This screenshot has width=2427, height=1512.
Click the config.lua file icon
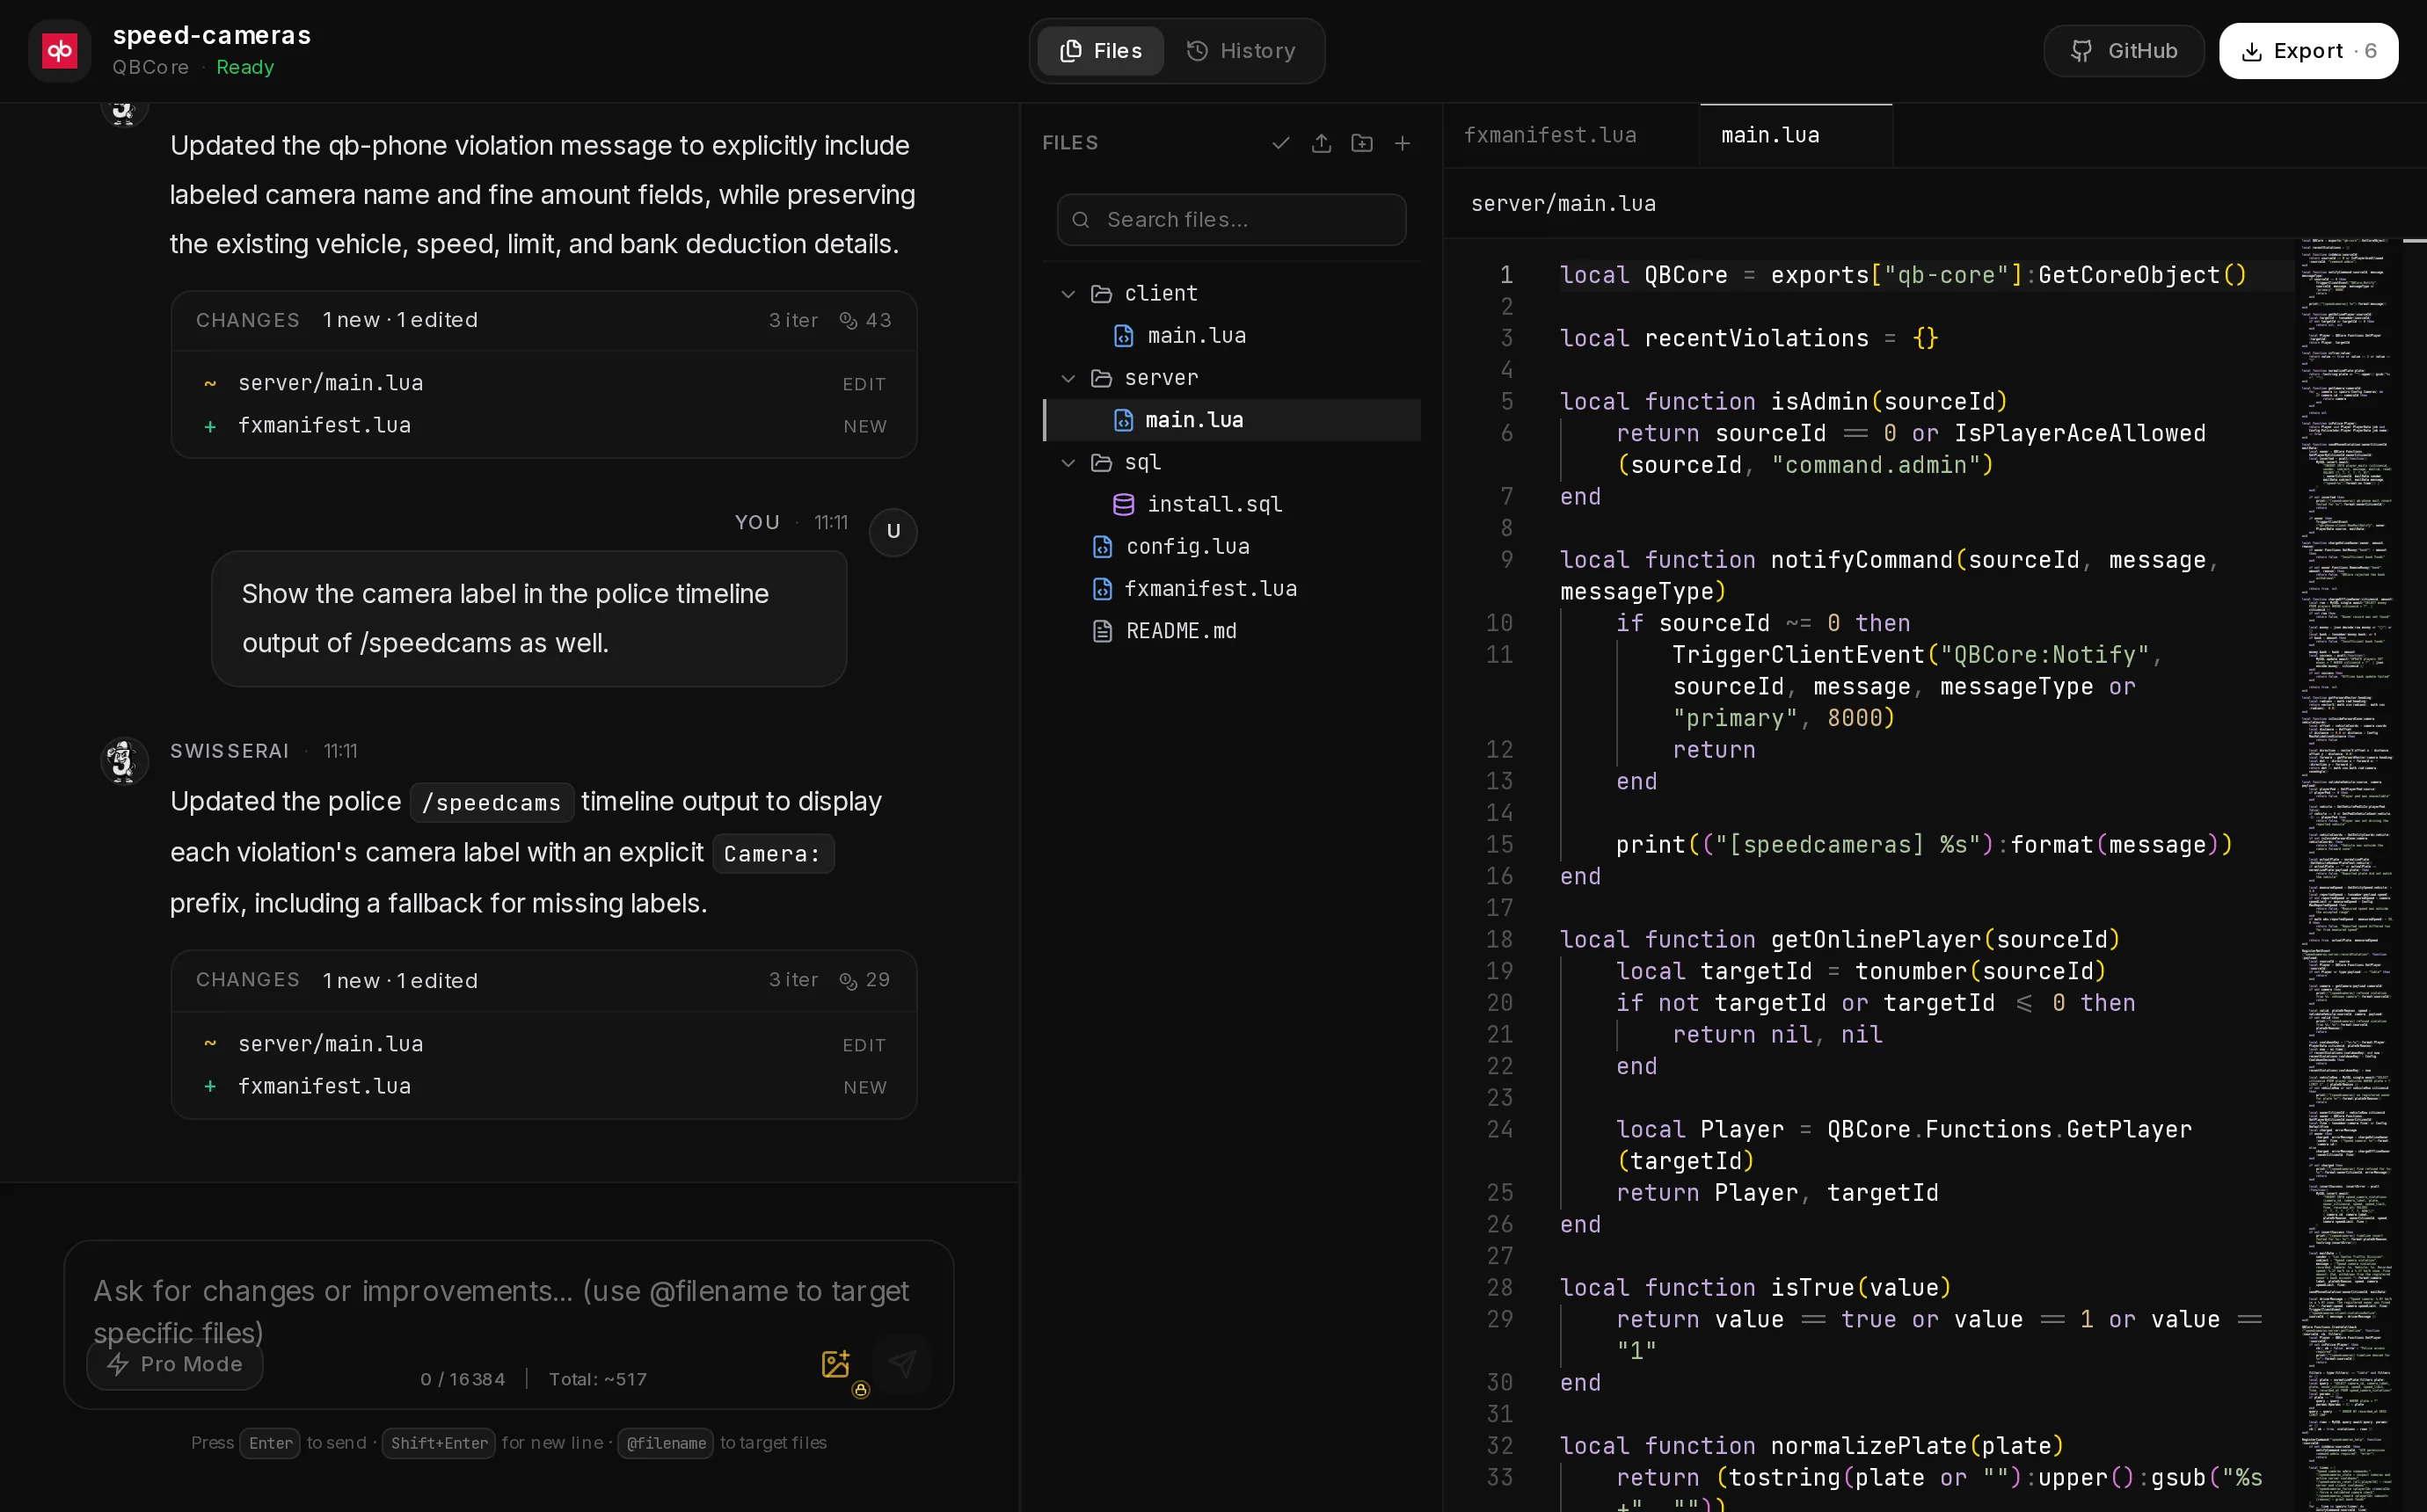1102,546
